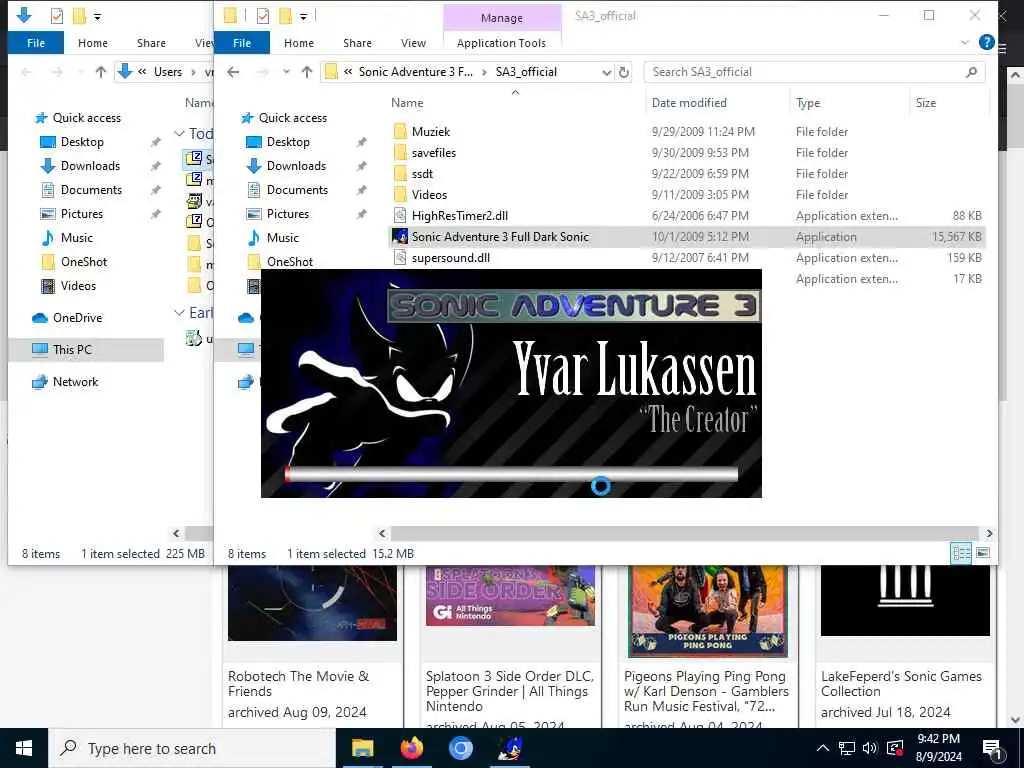The height and width of the screenshot is (768, 1024).
Task: Open recent locations dropdown in SA3_official
Action: coord(286,72)
